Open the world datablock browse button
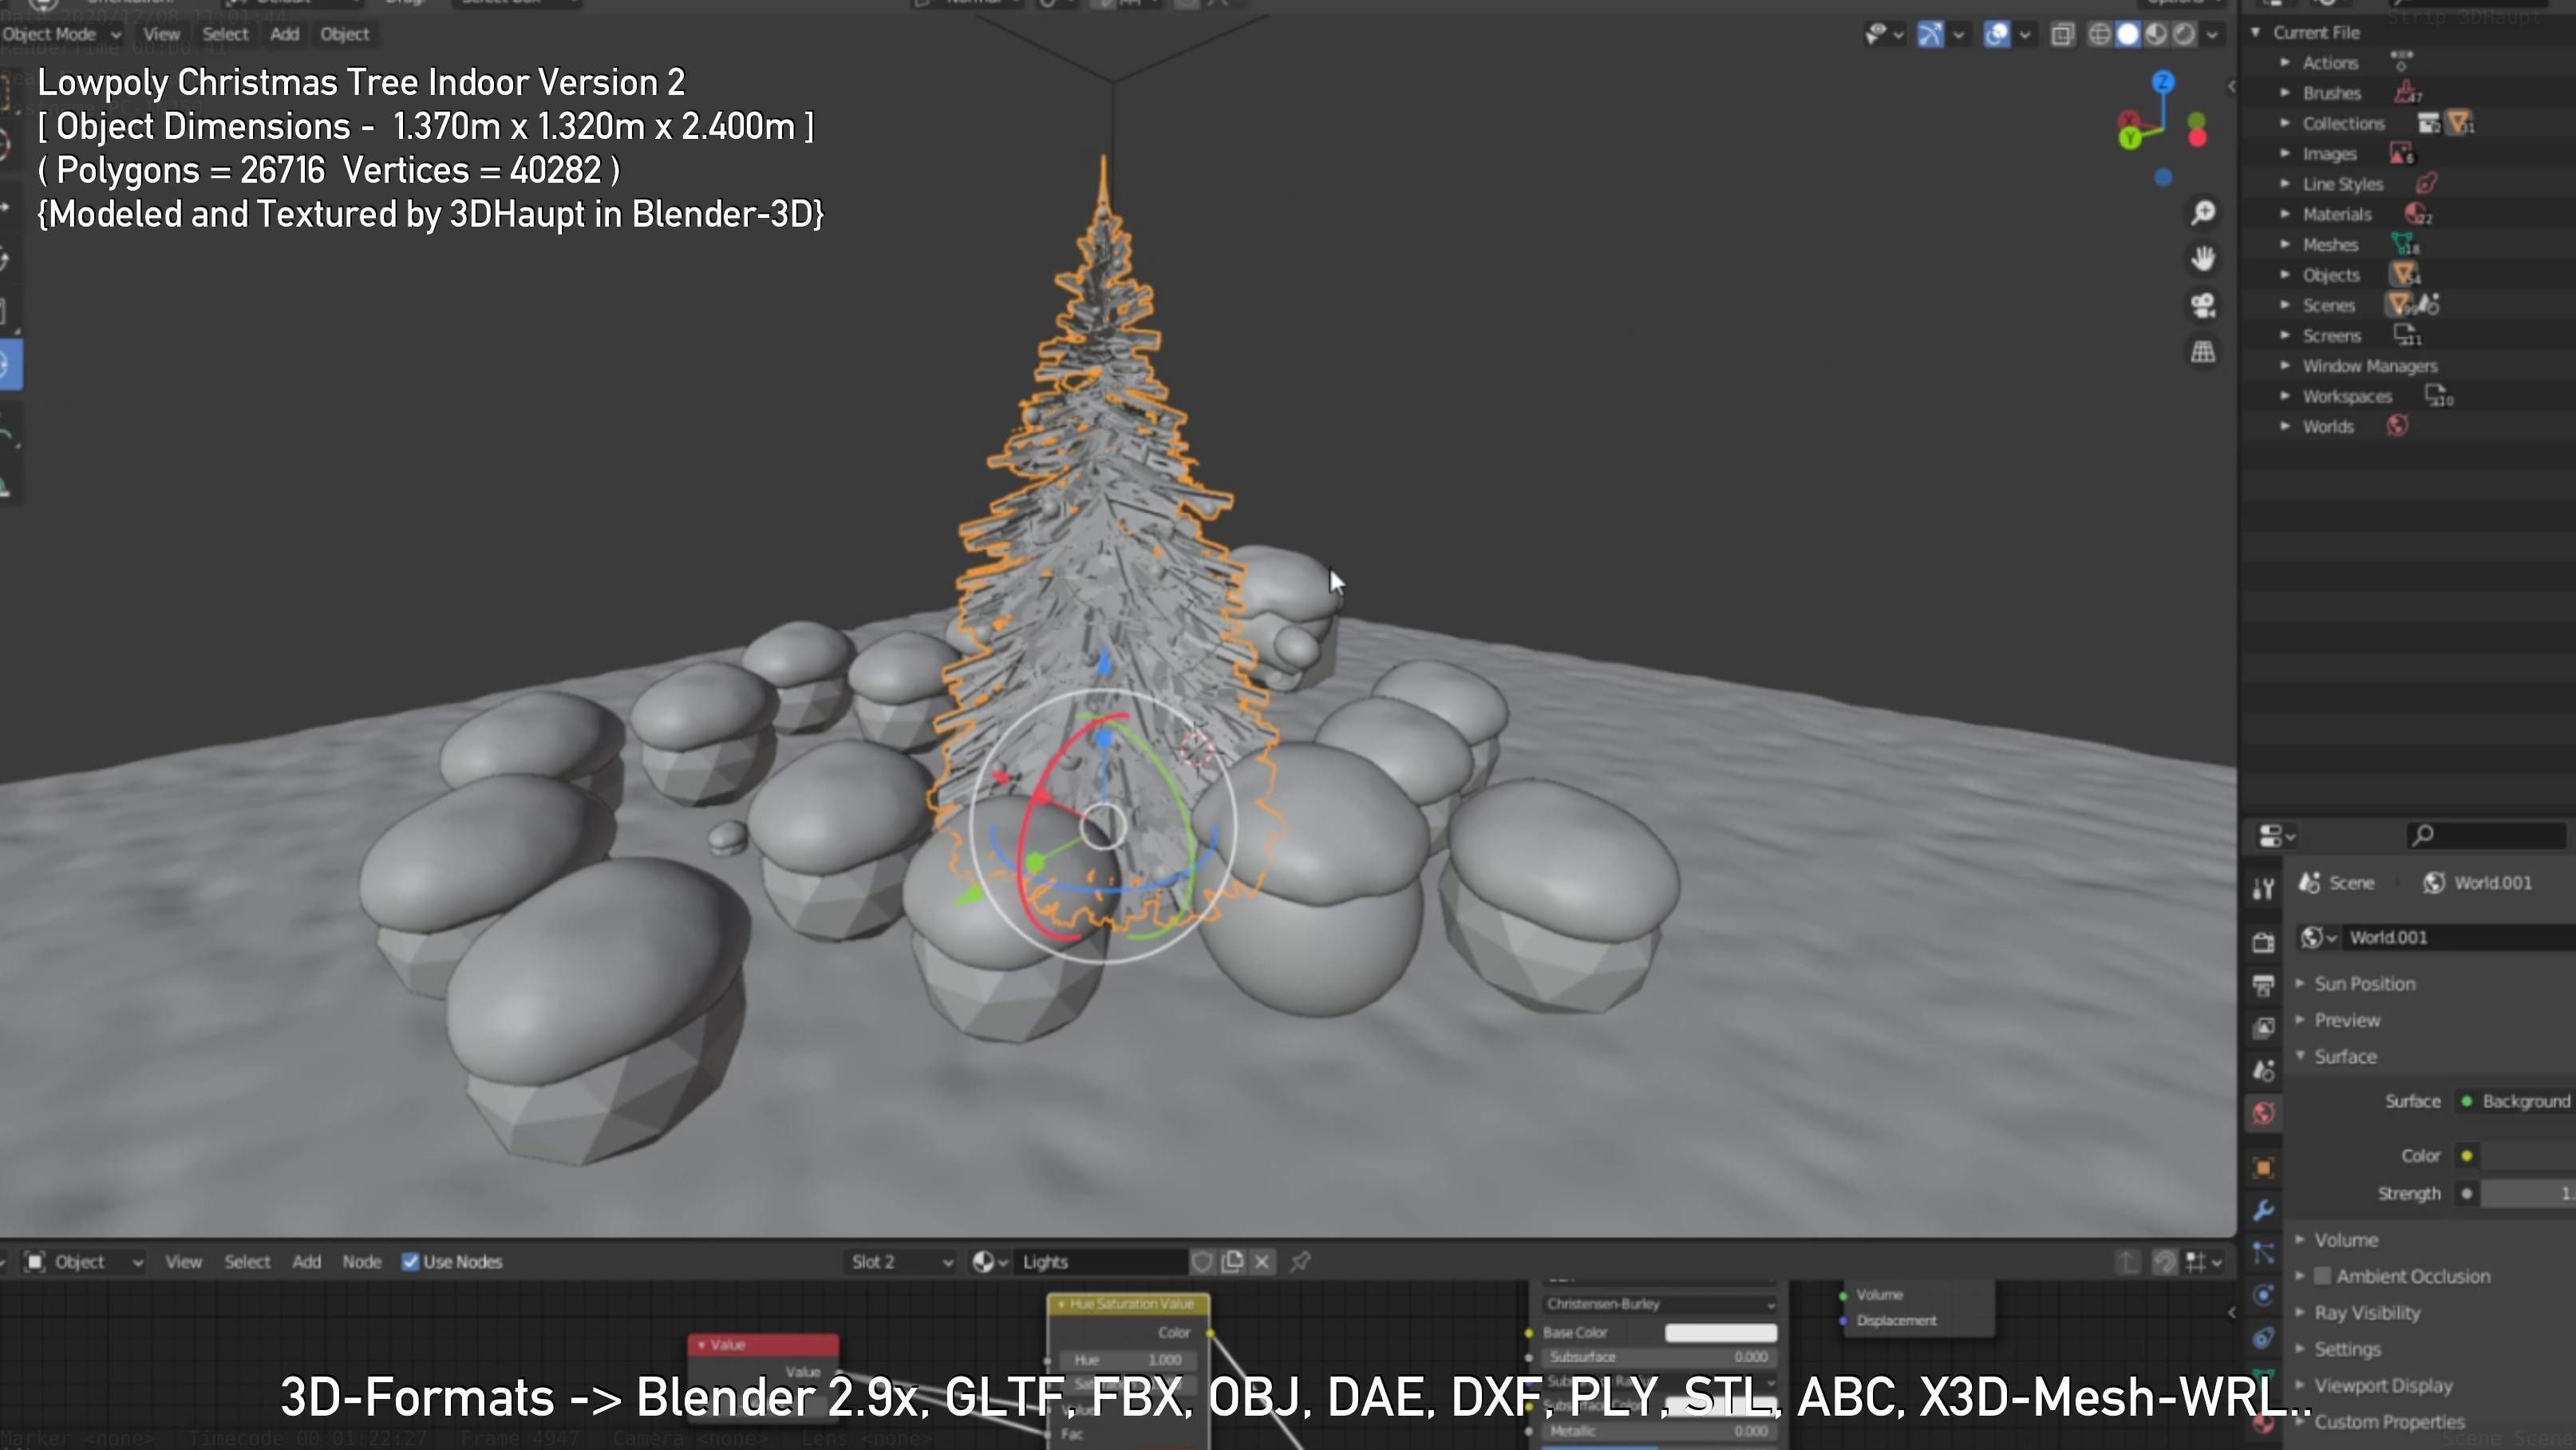 coord(2318,937)
